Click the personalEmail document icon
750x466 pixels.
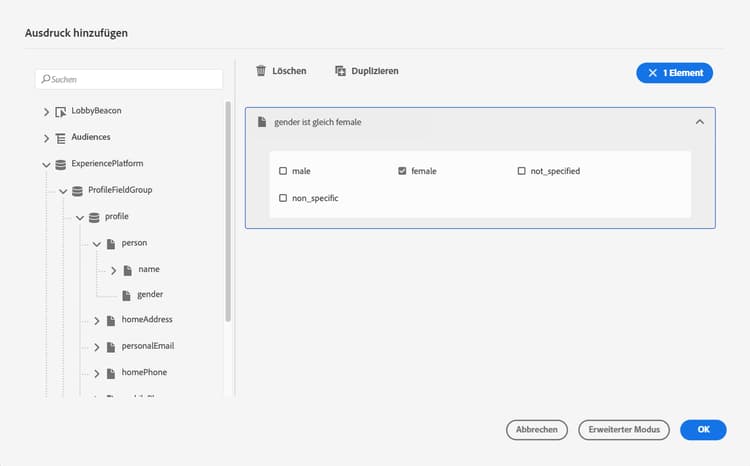[111, 347]
